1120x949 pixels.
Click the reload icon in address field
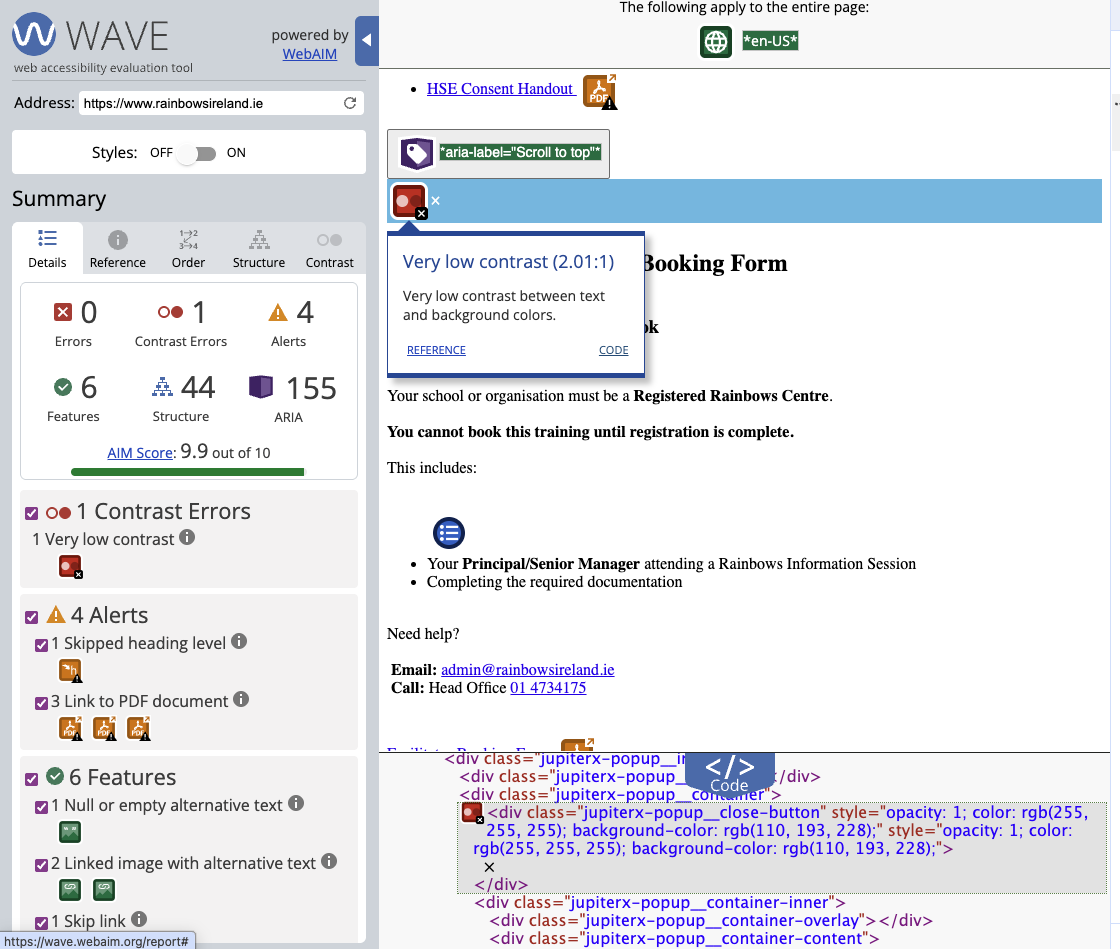click(x=350, y=103)
